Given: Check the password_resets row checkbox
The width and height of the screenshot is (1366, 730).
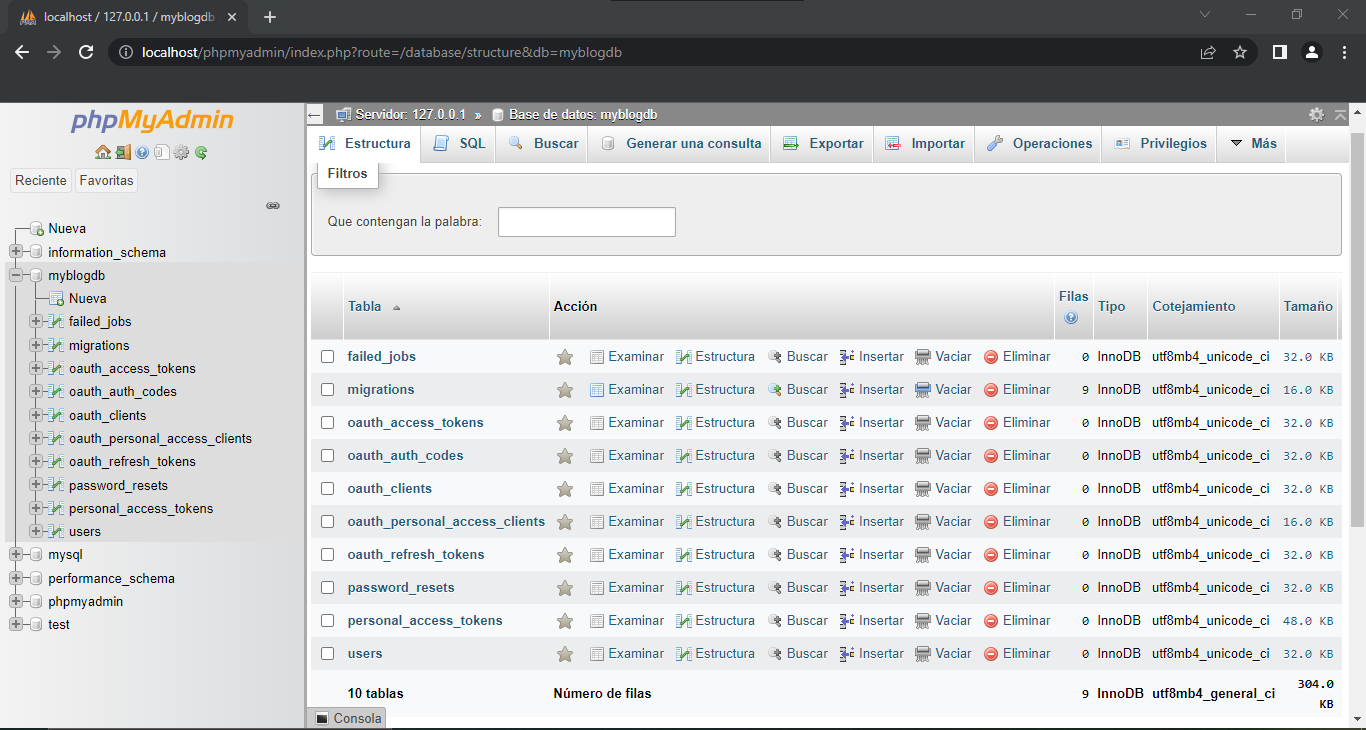Looking at the screenshot, I should pos(327,588).
